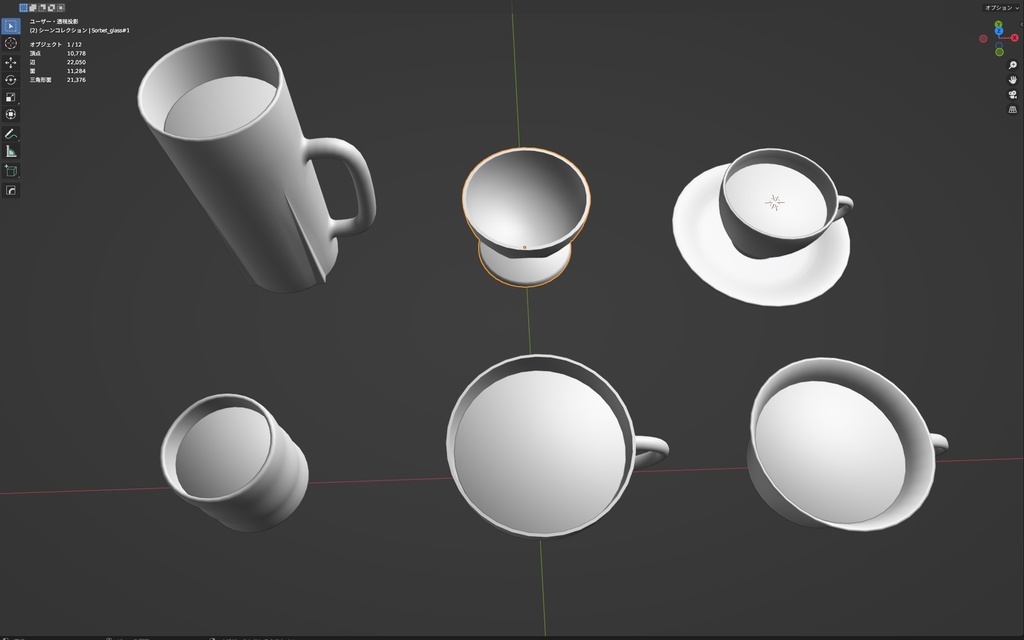The width and height of the screenshot is (1024, 640).
Task: Select the Select Box tool
Action: click(10, 26)
